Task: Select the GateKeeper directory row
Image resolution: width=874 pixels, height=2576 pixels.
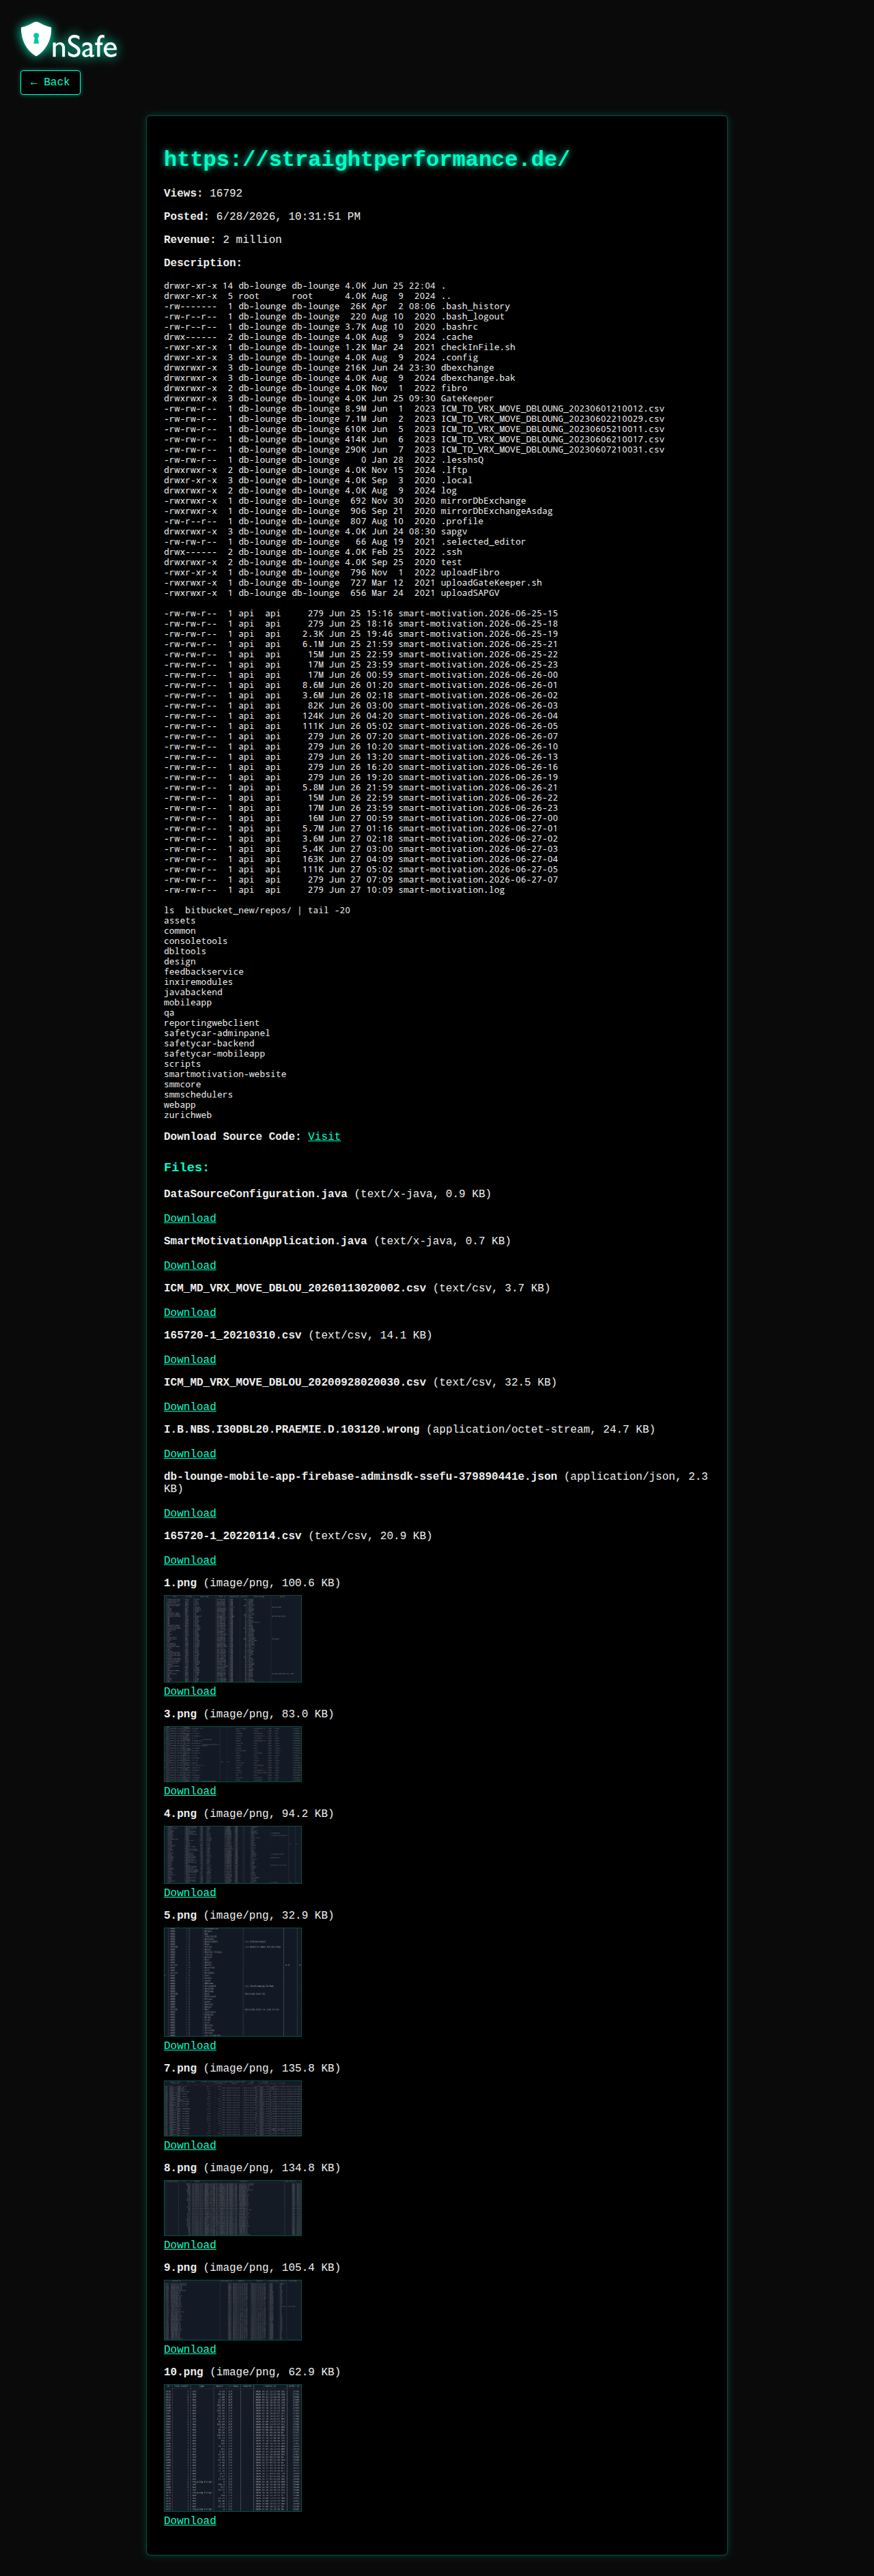Action: click(329, 398)
